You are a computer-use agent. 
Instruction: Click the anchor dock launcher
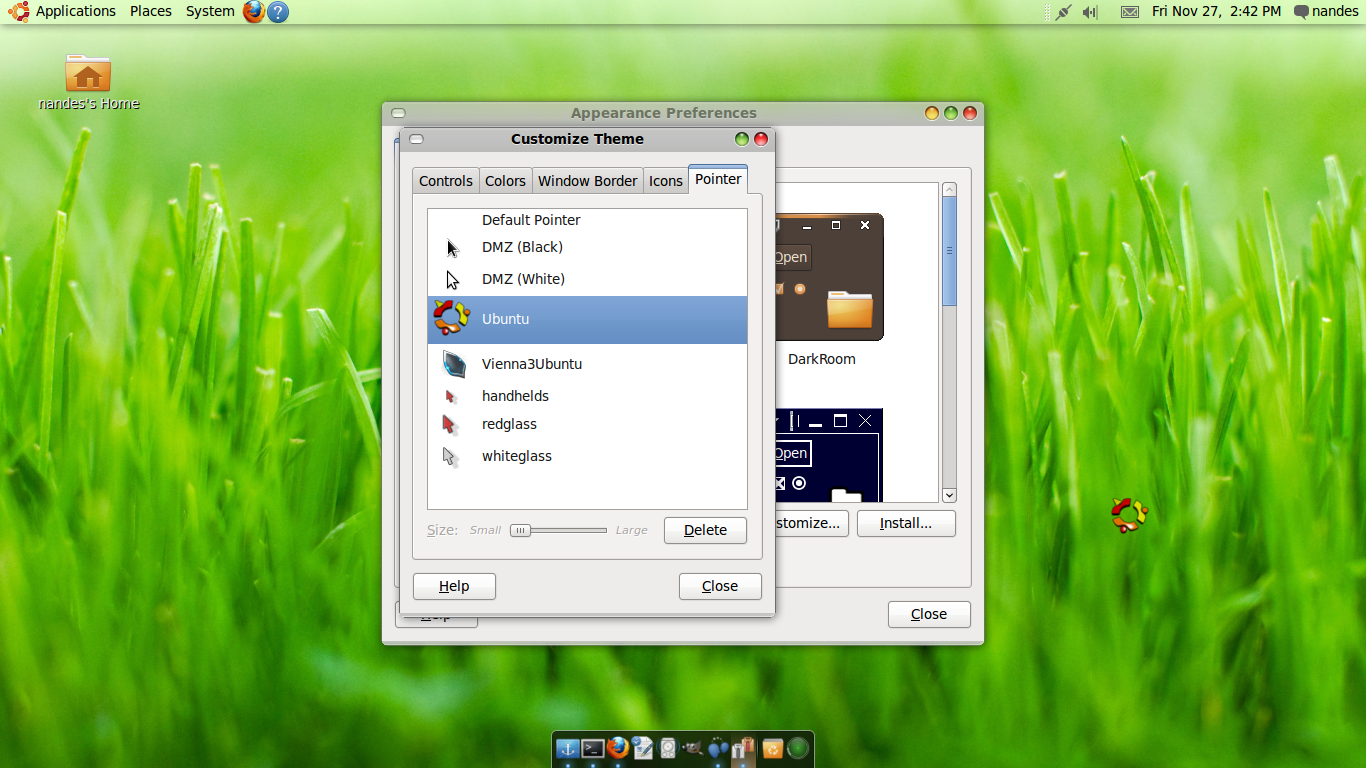pyautogui.click(x=568, y=750)
